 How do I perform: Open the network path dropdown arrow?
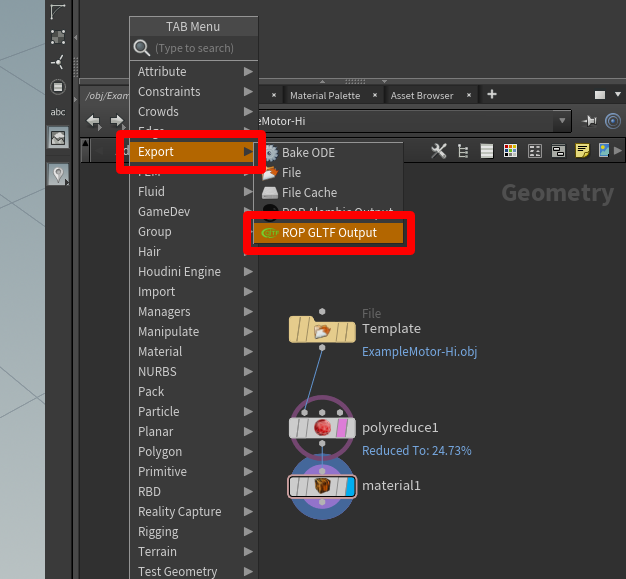(564, 121)
